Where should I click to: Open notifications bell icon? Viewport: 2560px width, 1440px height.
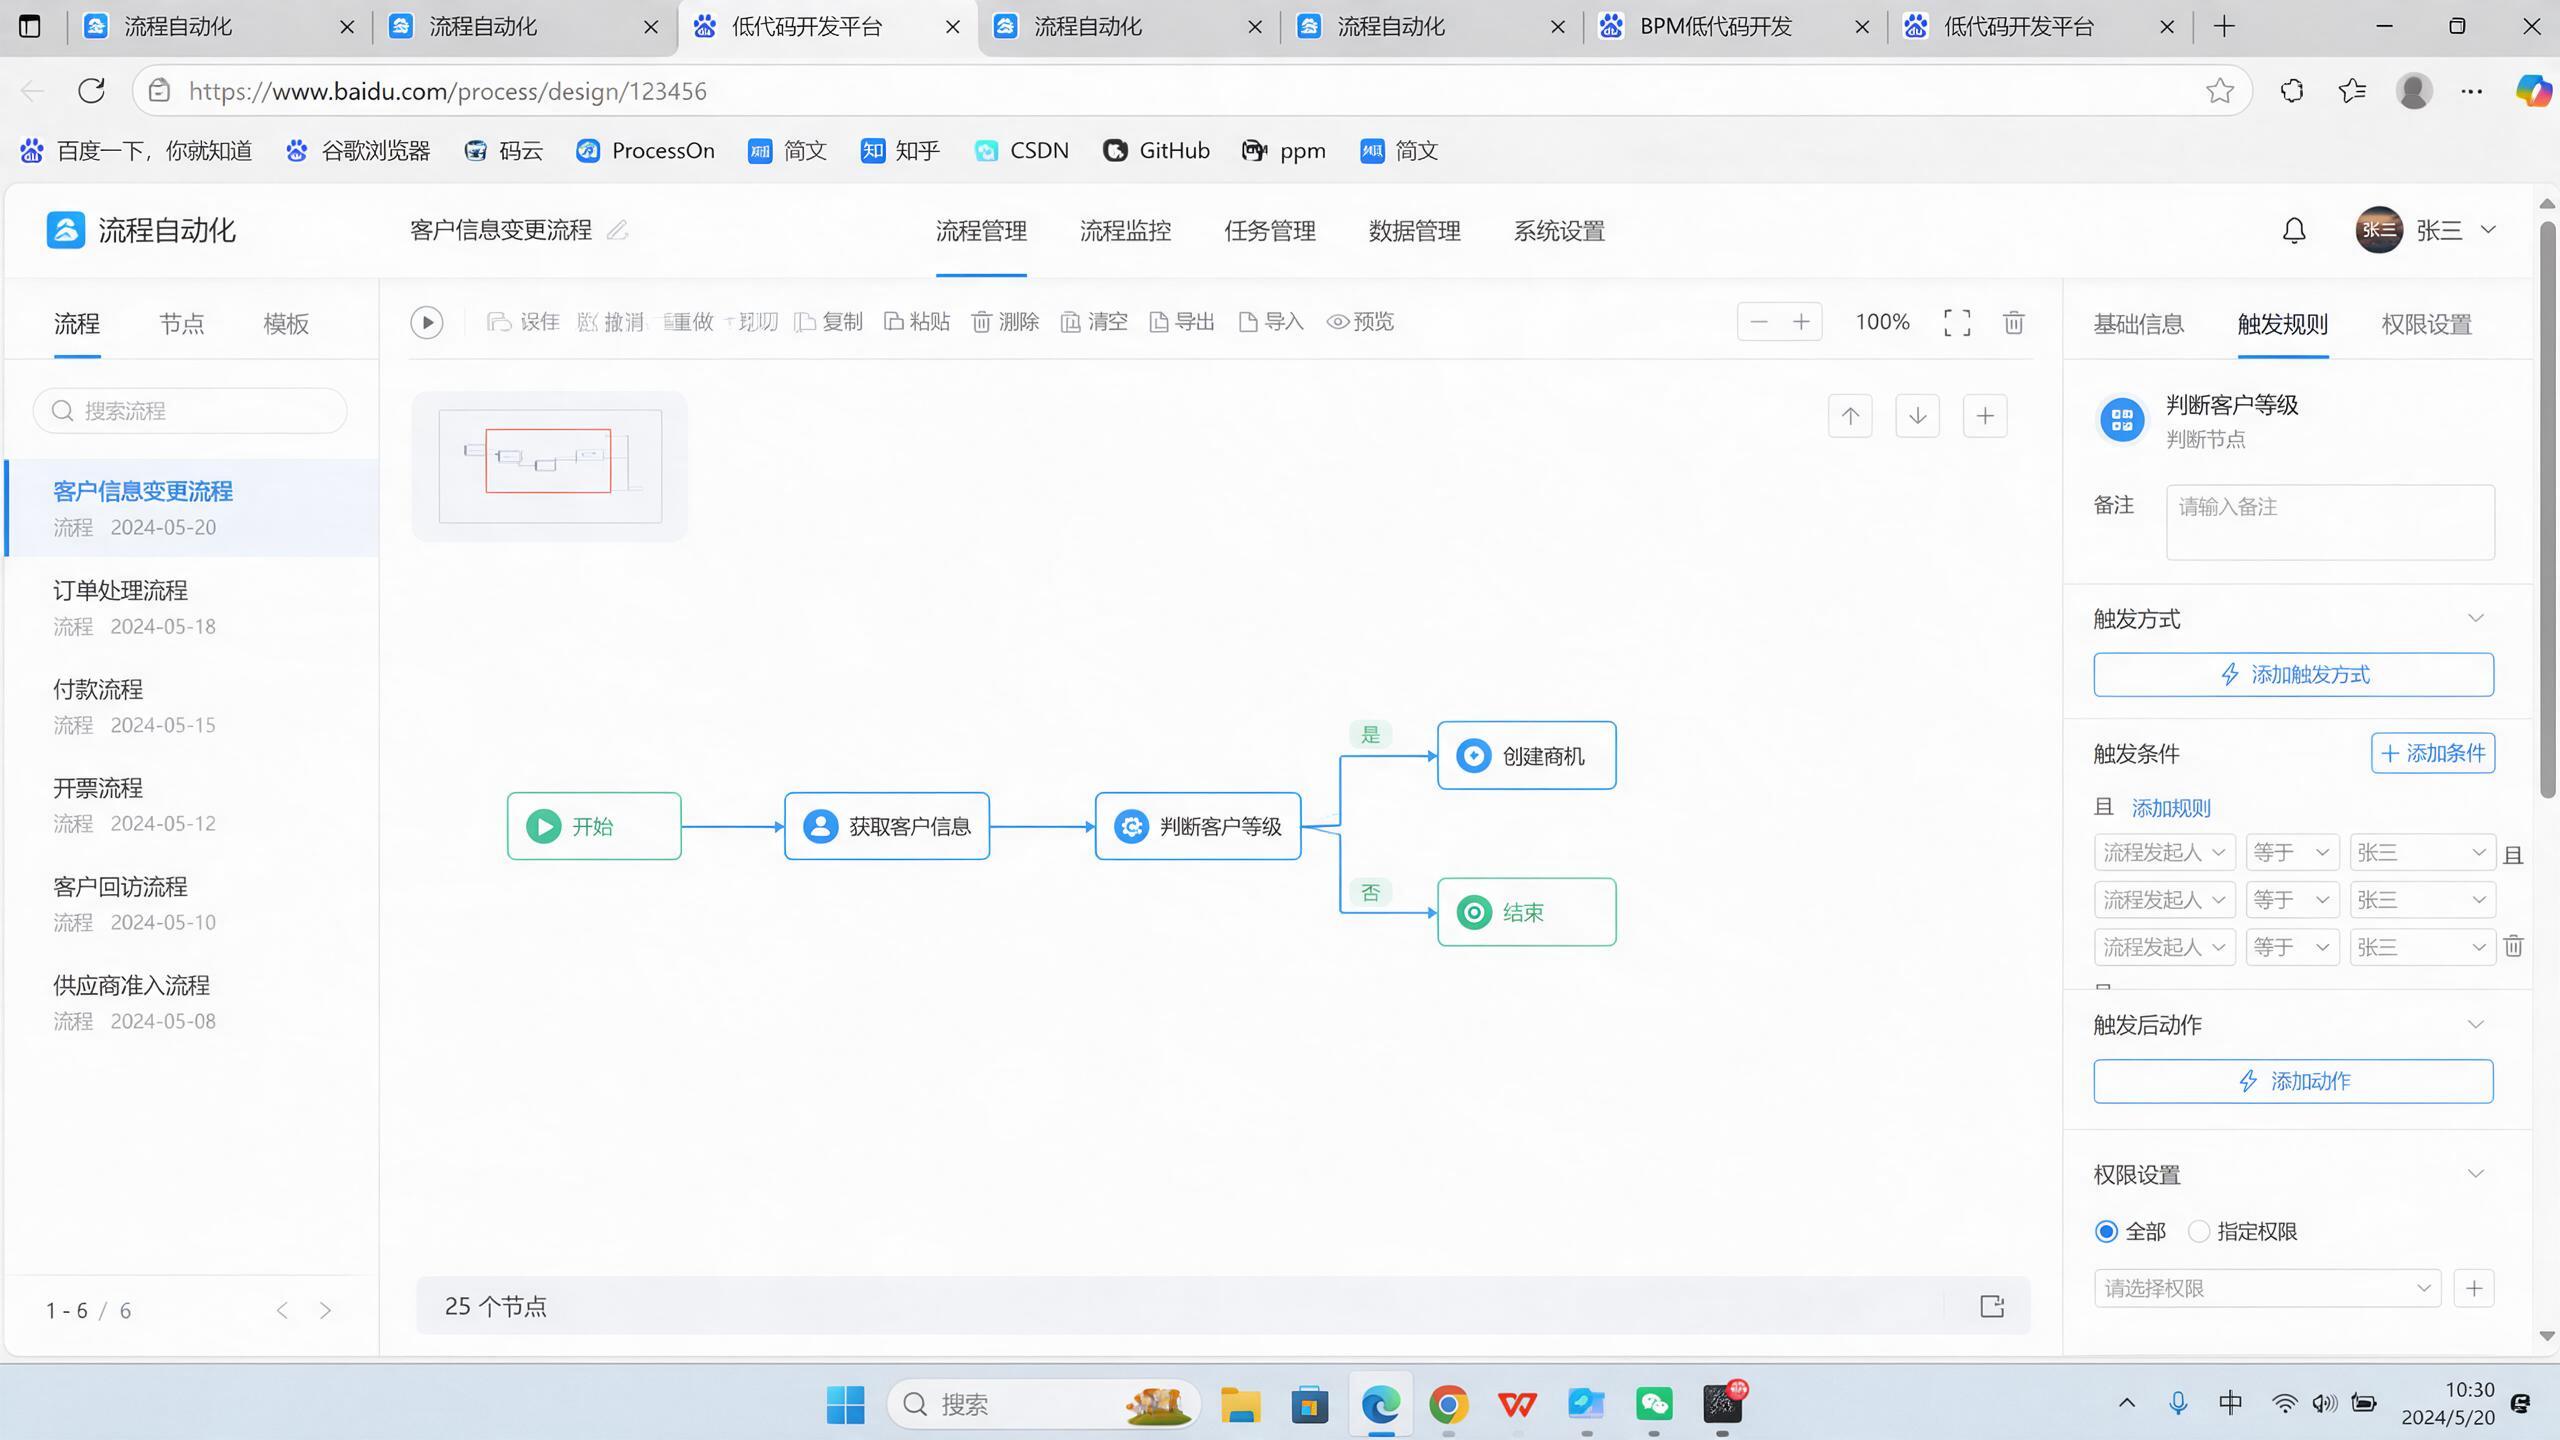point(2294,231)
